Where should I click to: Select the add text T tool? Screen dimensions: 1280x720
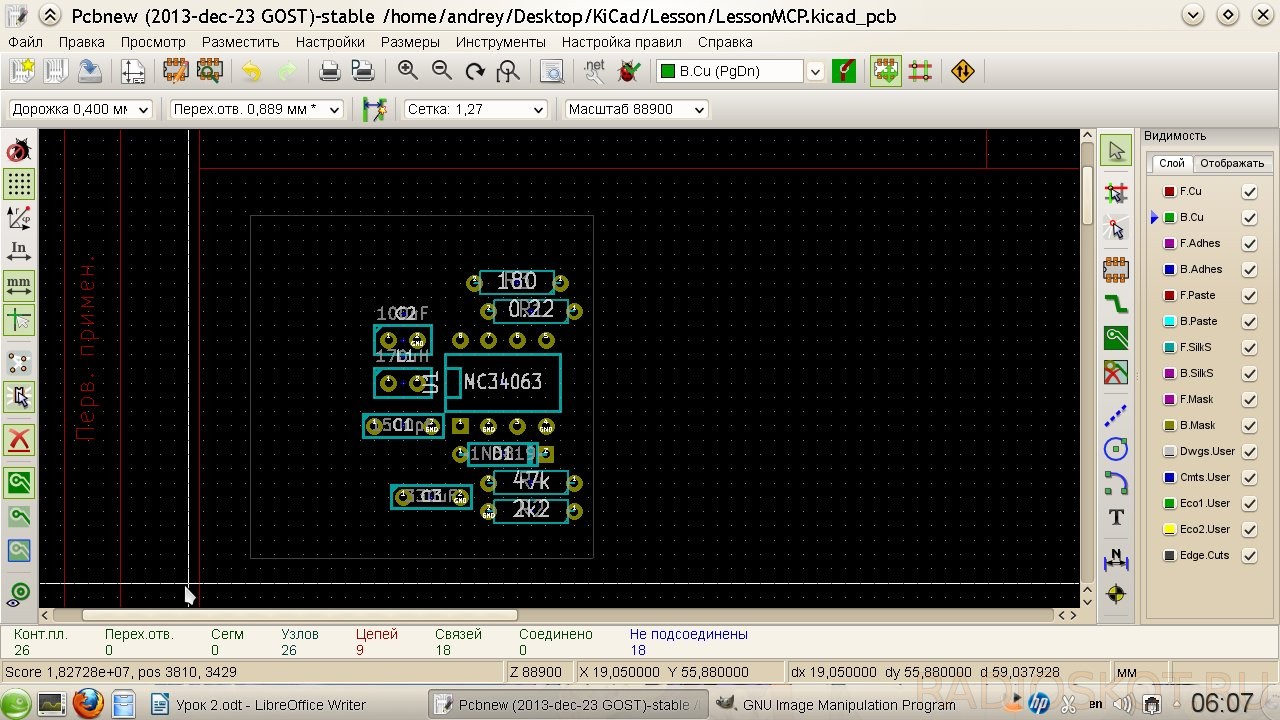pyautogui.click(x=1116, y=517)
